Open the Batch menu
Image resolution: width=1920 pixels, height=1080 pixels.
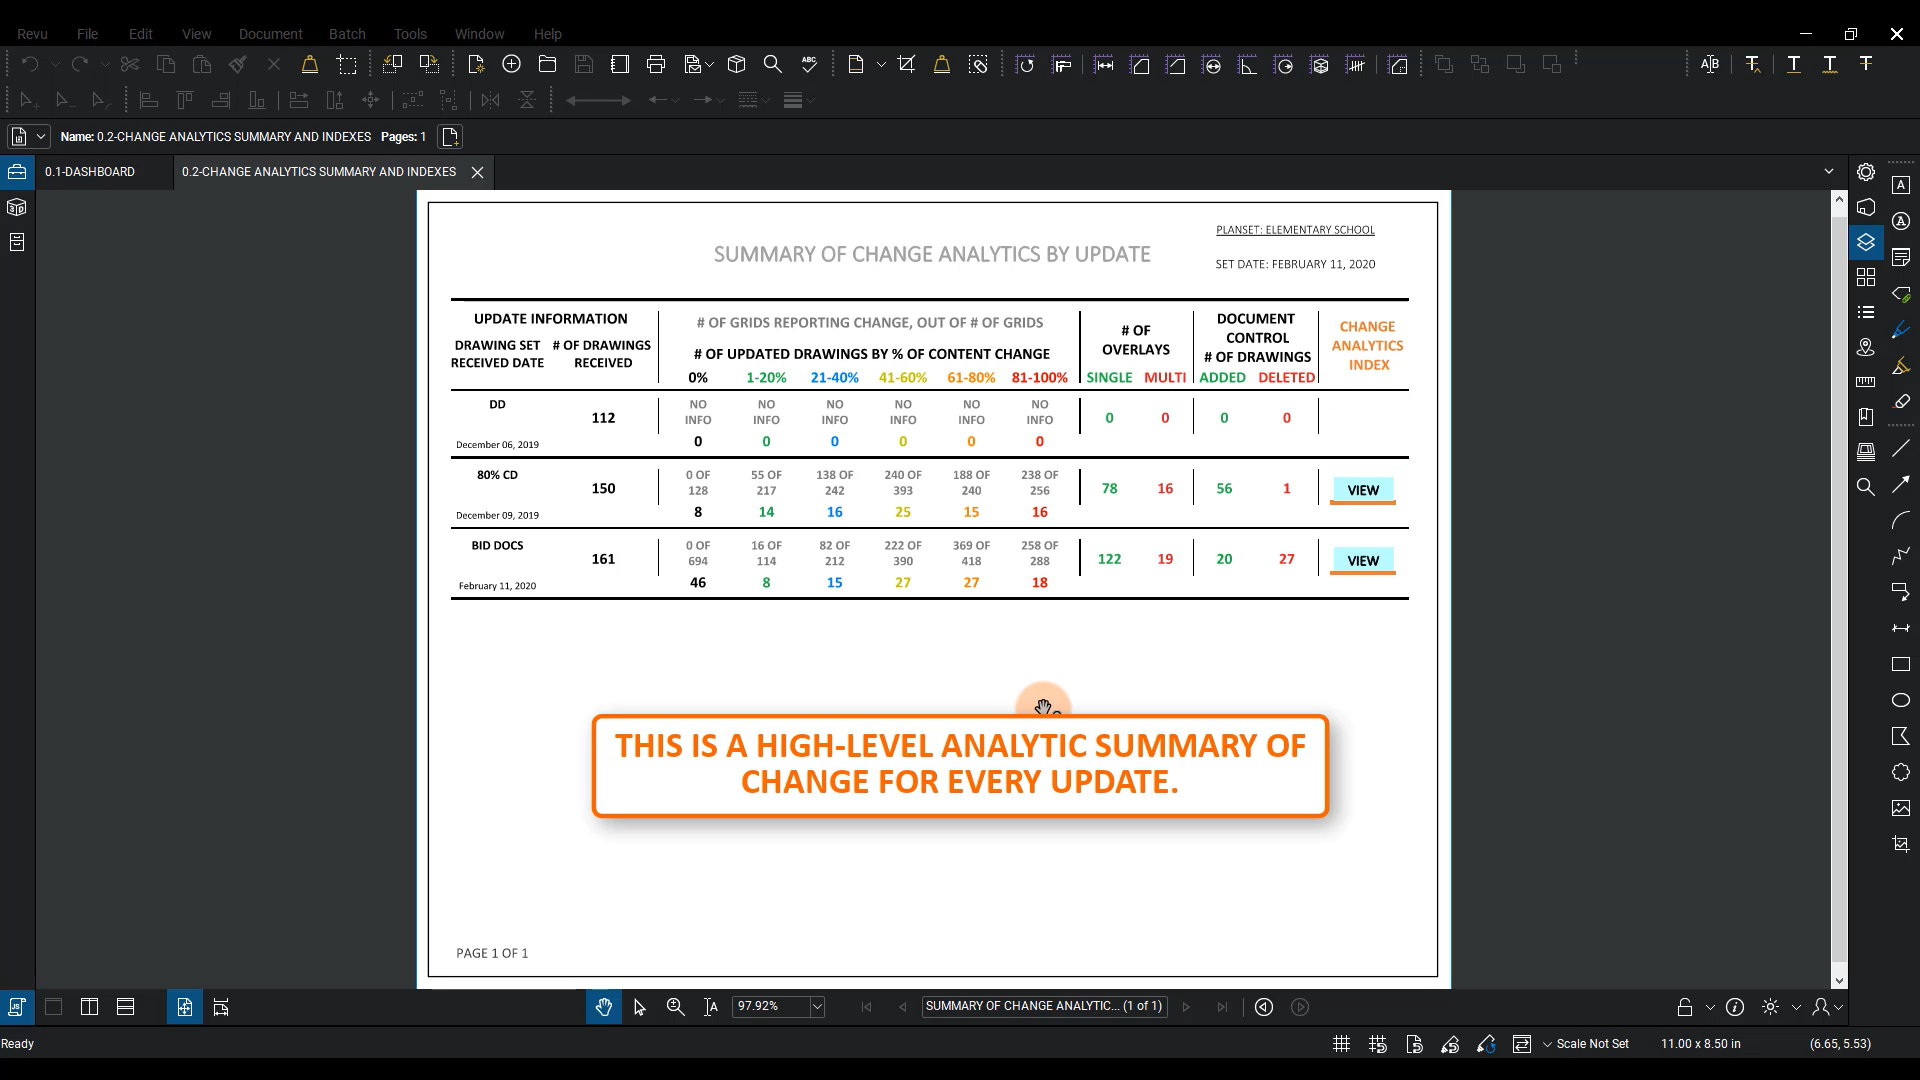pyautogui.click(x=347, y=34)
